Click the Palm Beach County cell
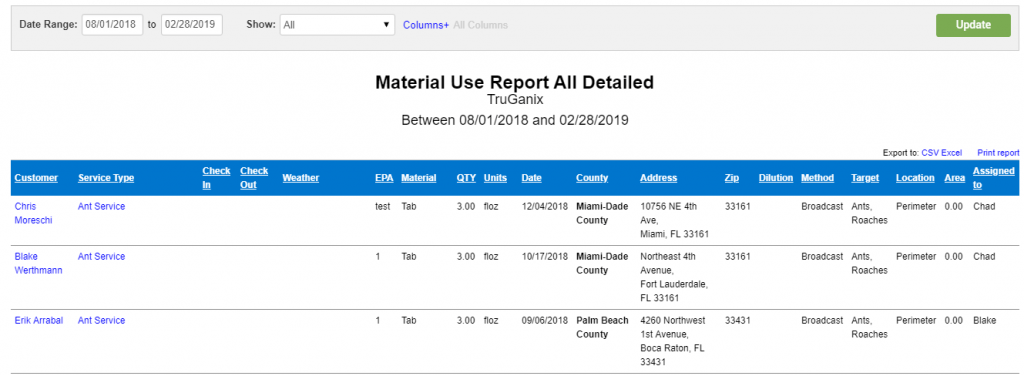Image resolution: width=1024 pixels, height=376 pixels. coord(602,327)
